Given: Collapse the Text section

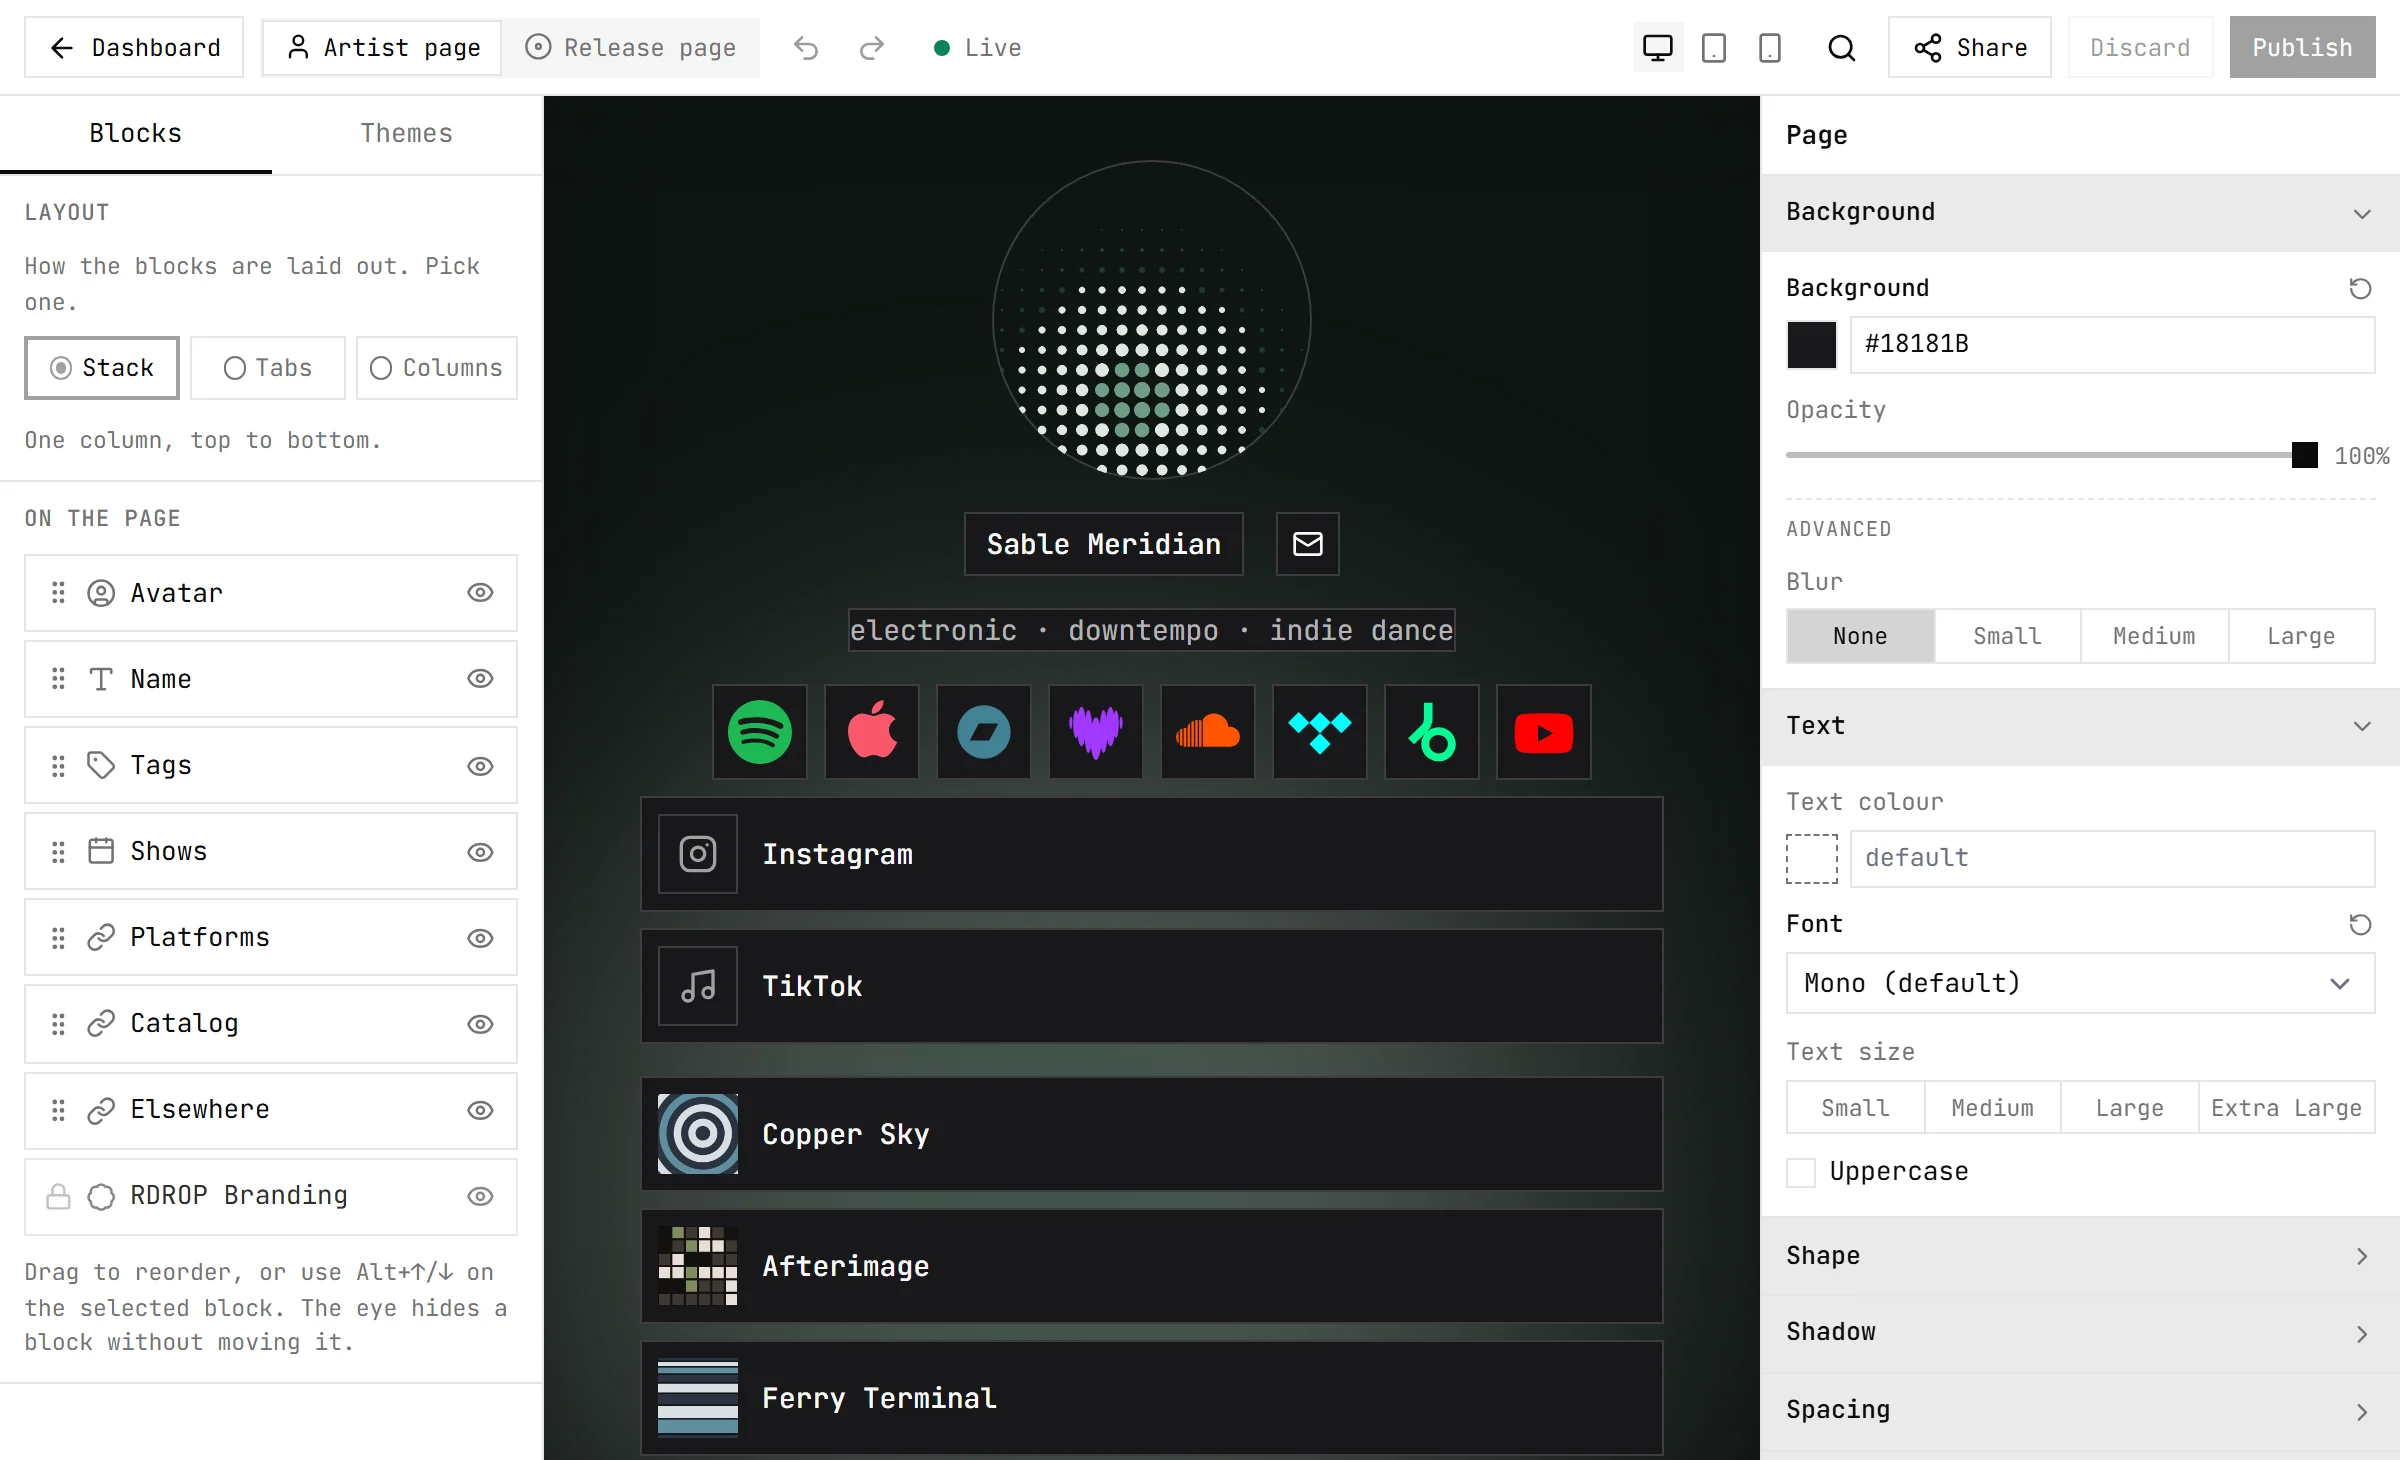Looking at the screenshot, I should 2080,726.
